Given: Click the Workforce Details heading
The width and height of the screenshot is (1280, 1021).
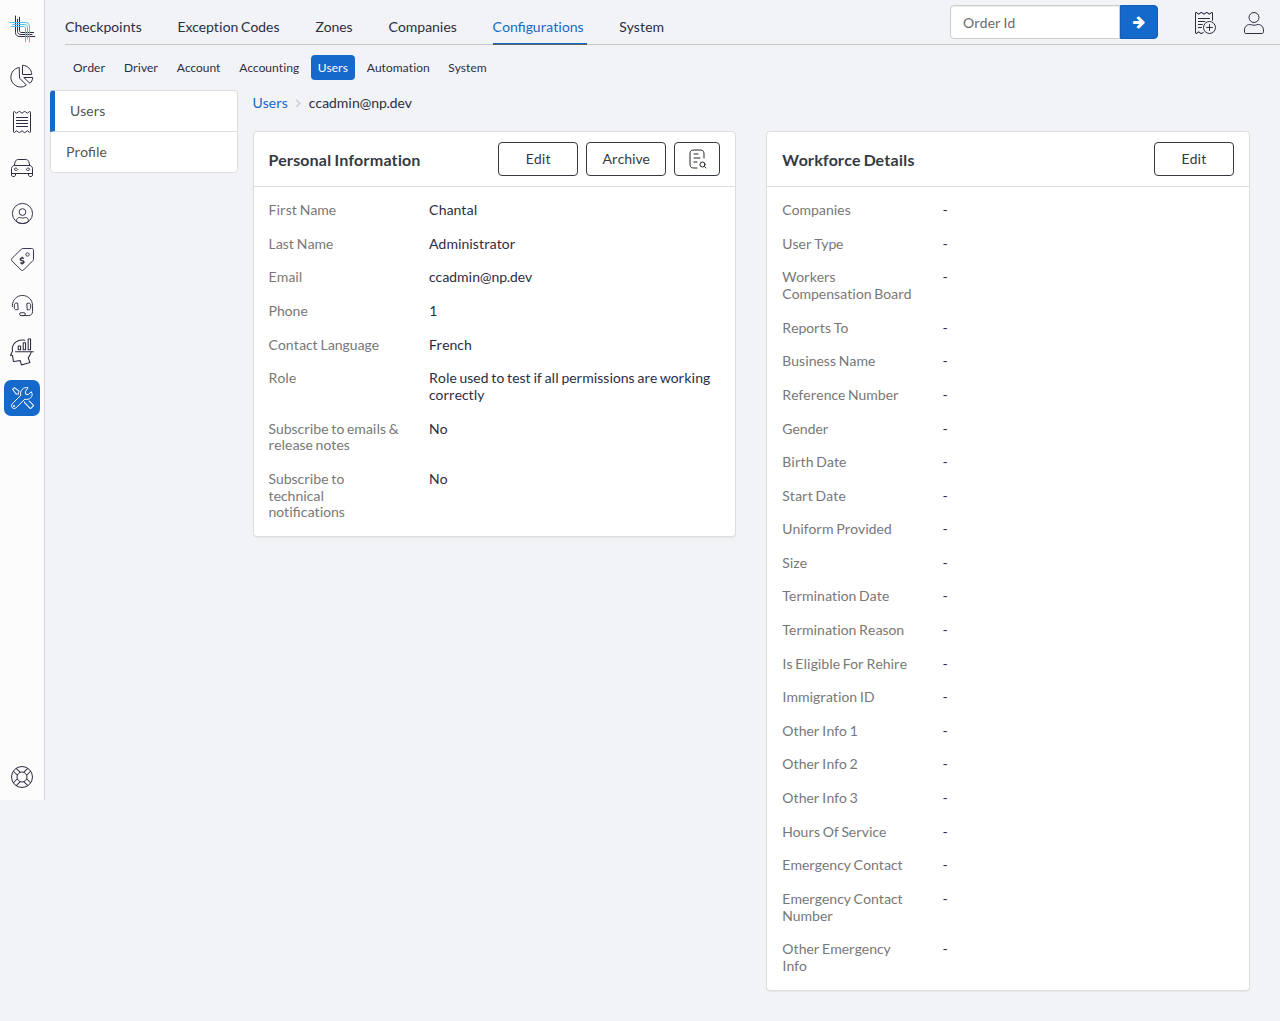Looking at the screenshot, I should tap(848, 160).
